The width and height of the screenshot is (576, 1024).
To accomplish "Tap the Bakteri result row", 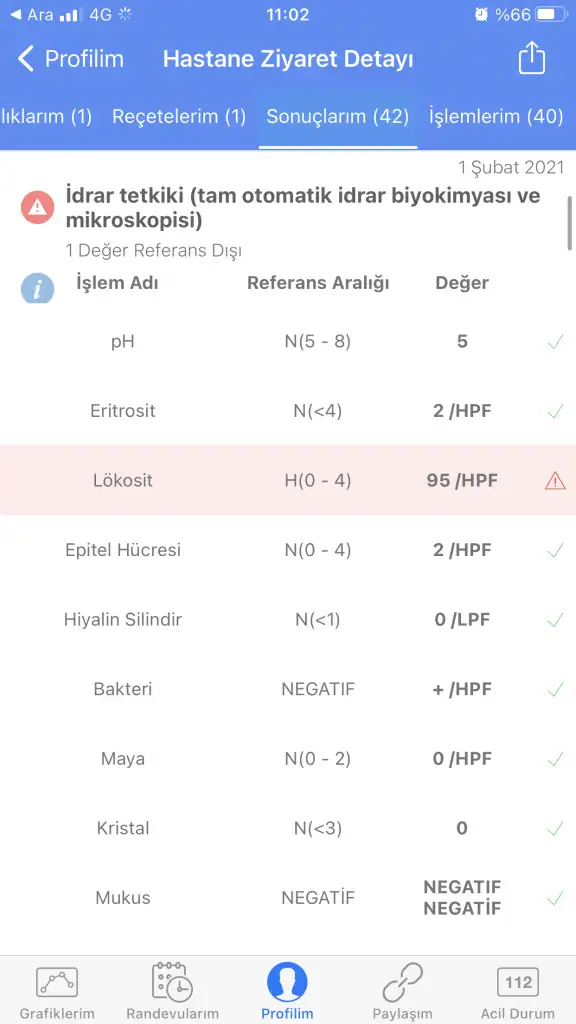I will 288,689.
